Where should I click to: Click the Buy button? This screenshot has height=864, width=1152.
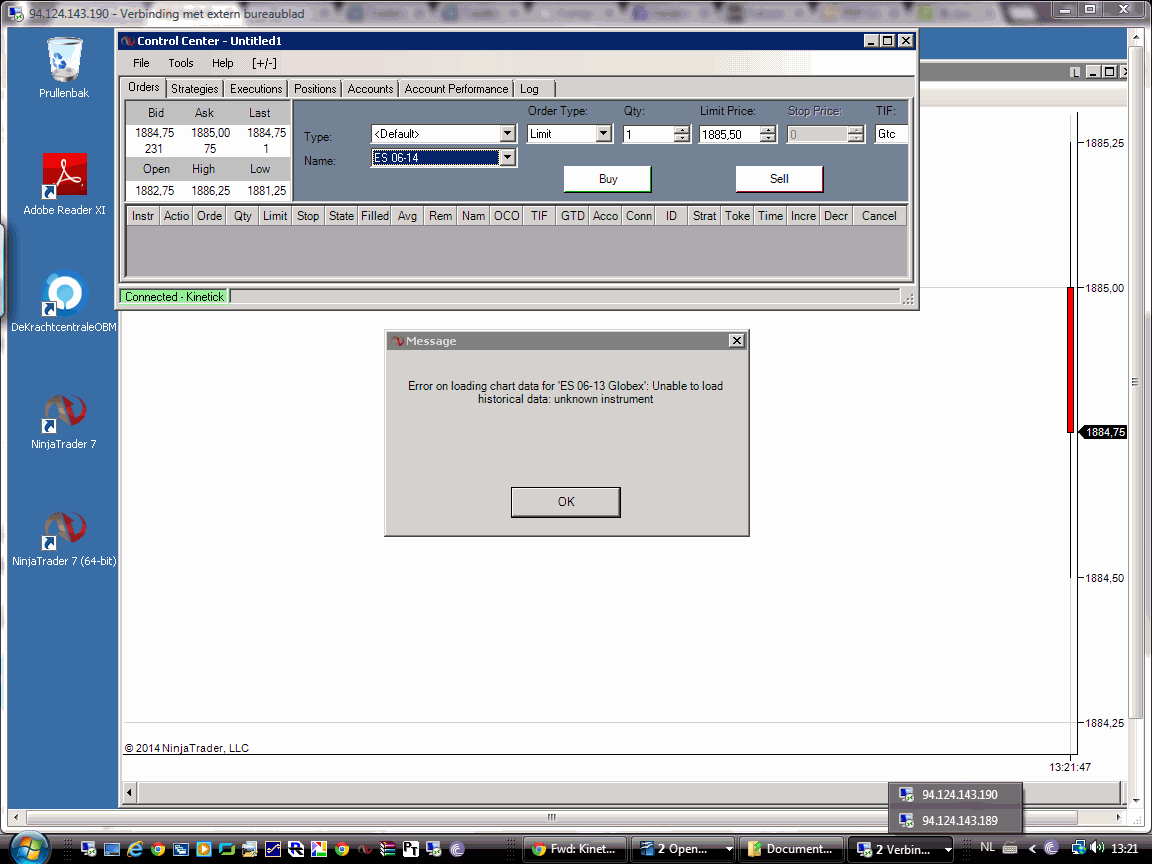point(608,179)
